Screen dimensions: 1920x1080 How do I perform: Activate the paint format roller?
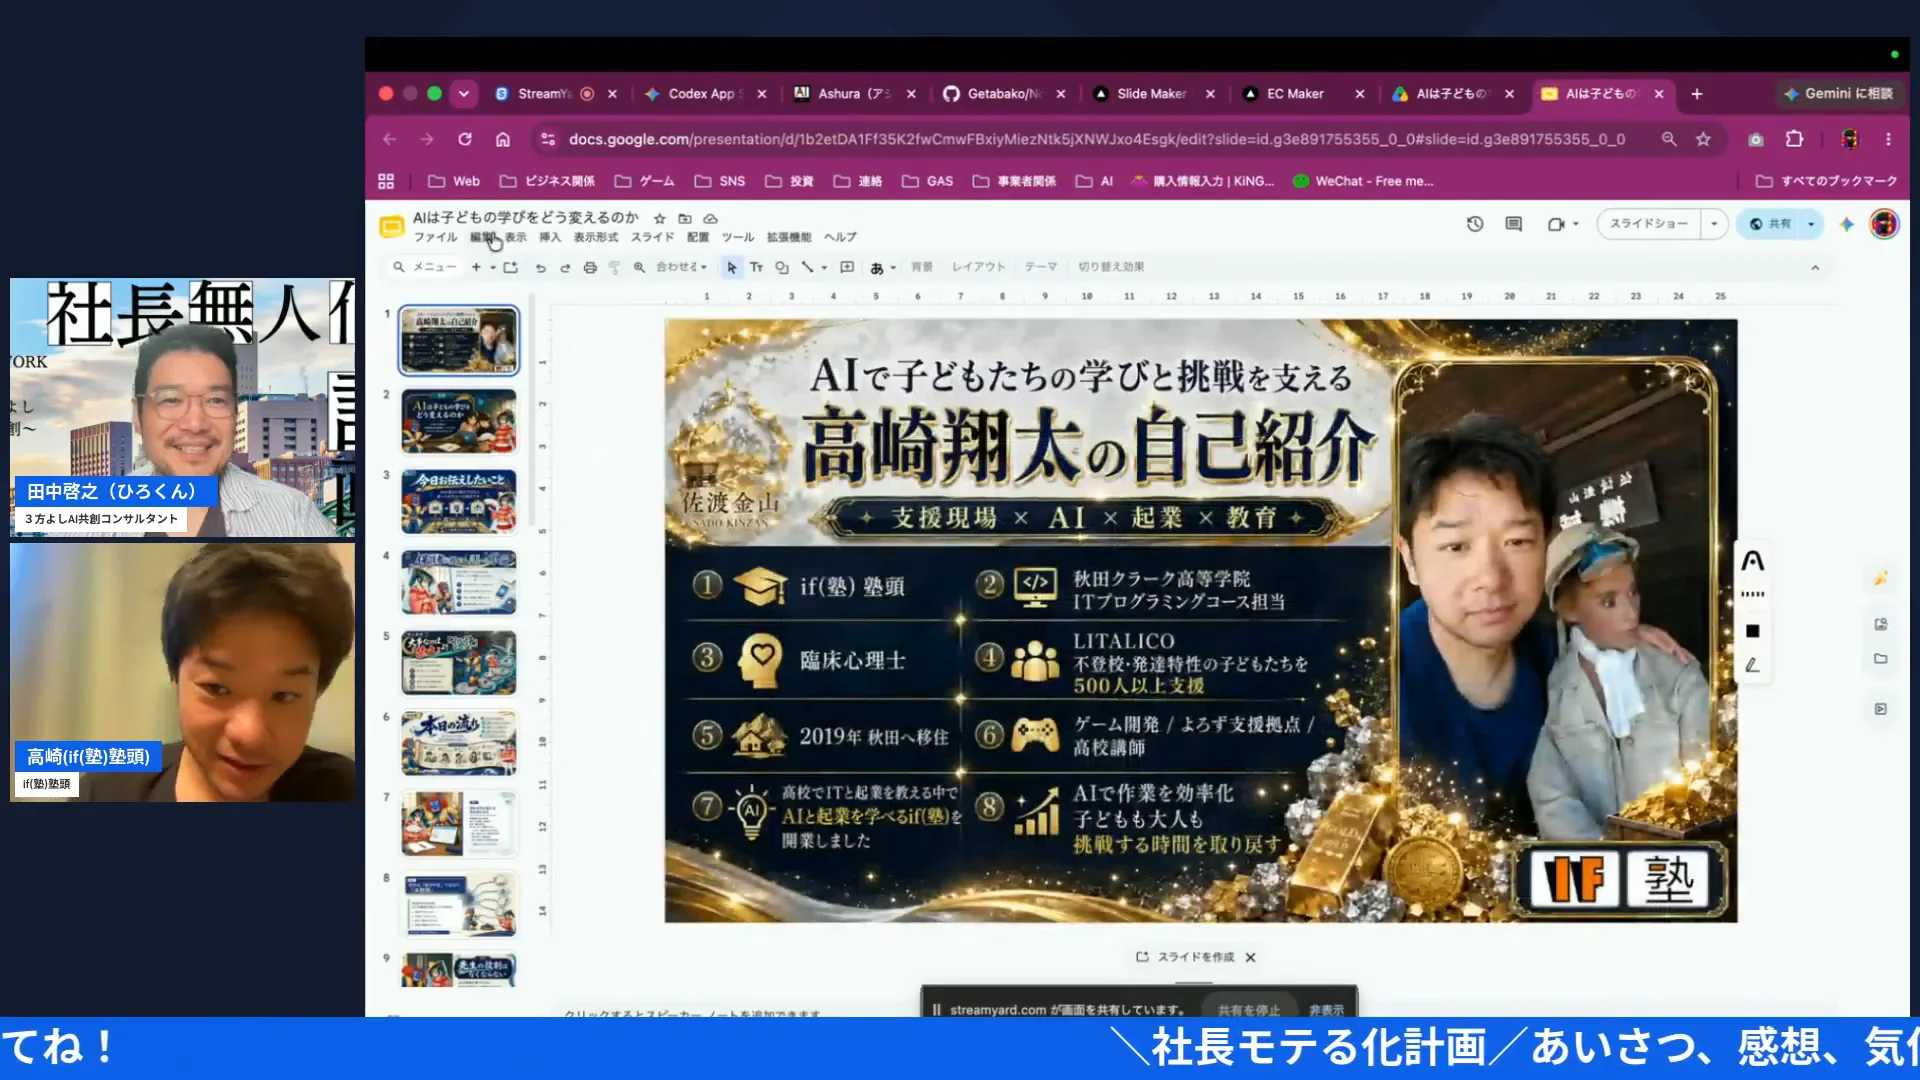pyautogui.click(x=614, y=268)
